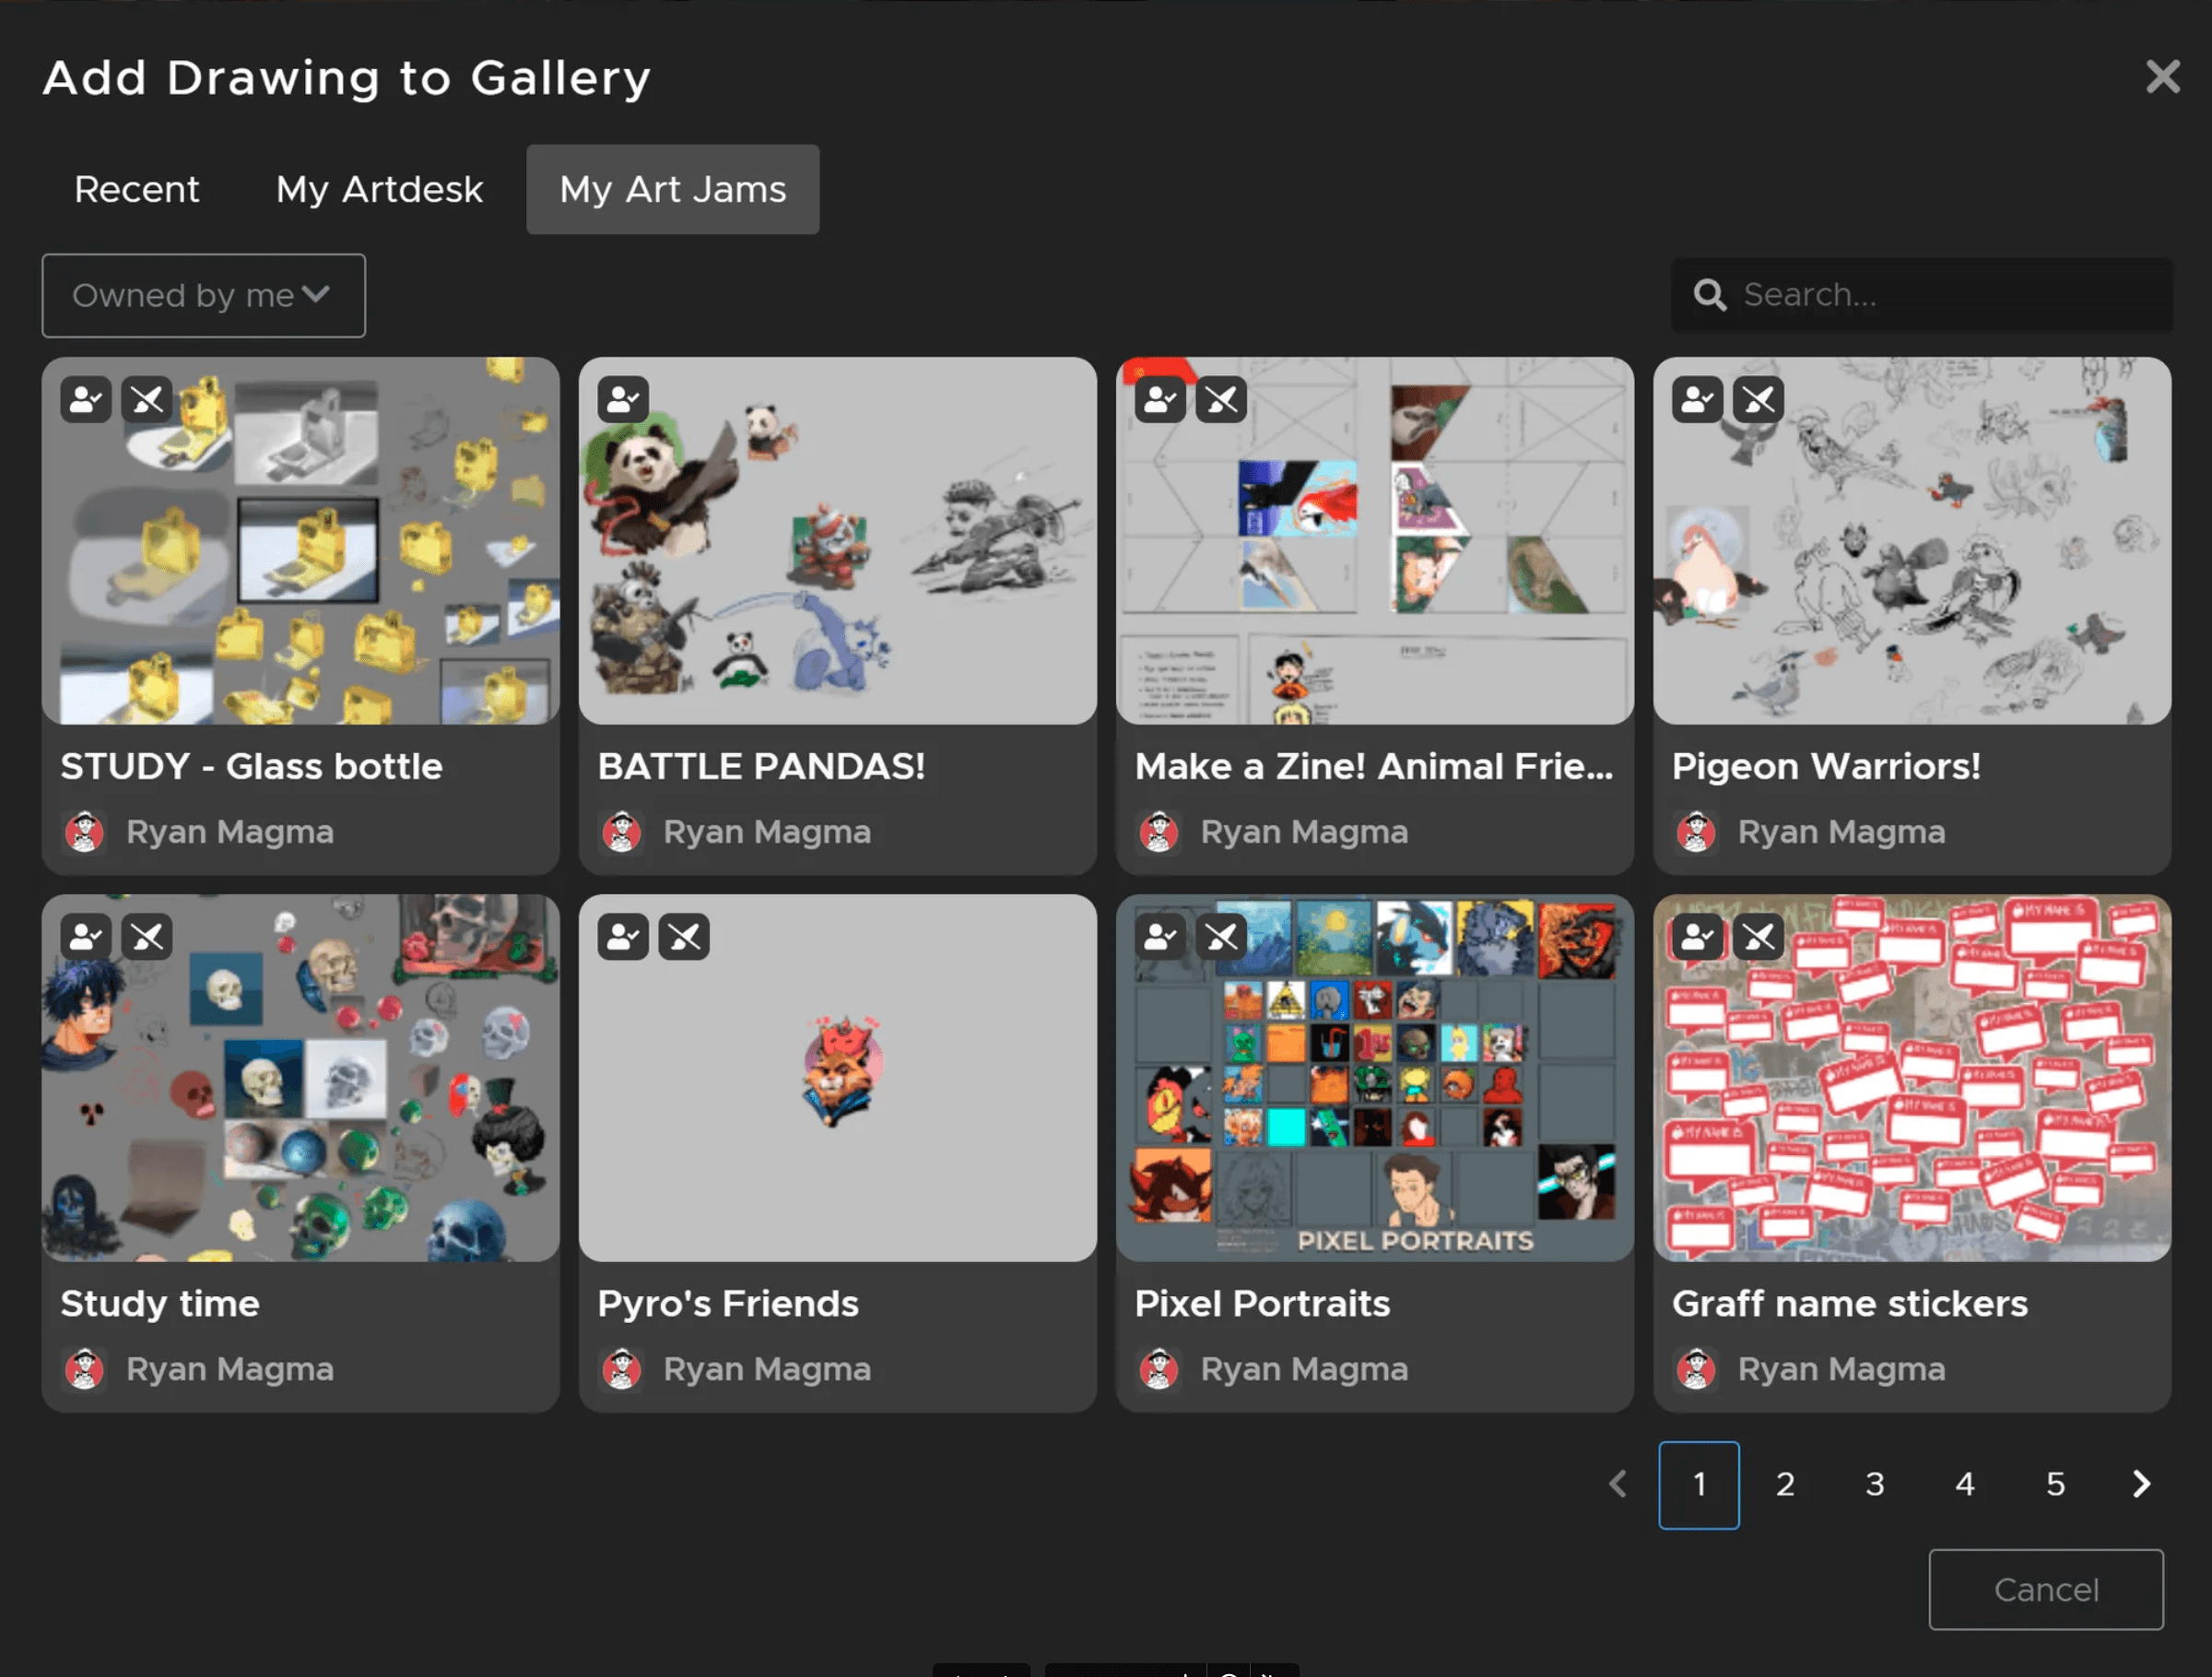Switch to the Recent tab
The width and height of the screenshot is (2212, 1677).
point(137,189)
